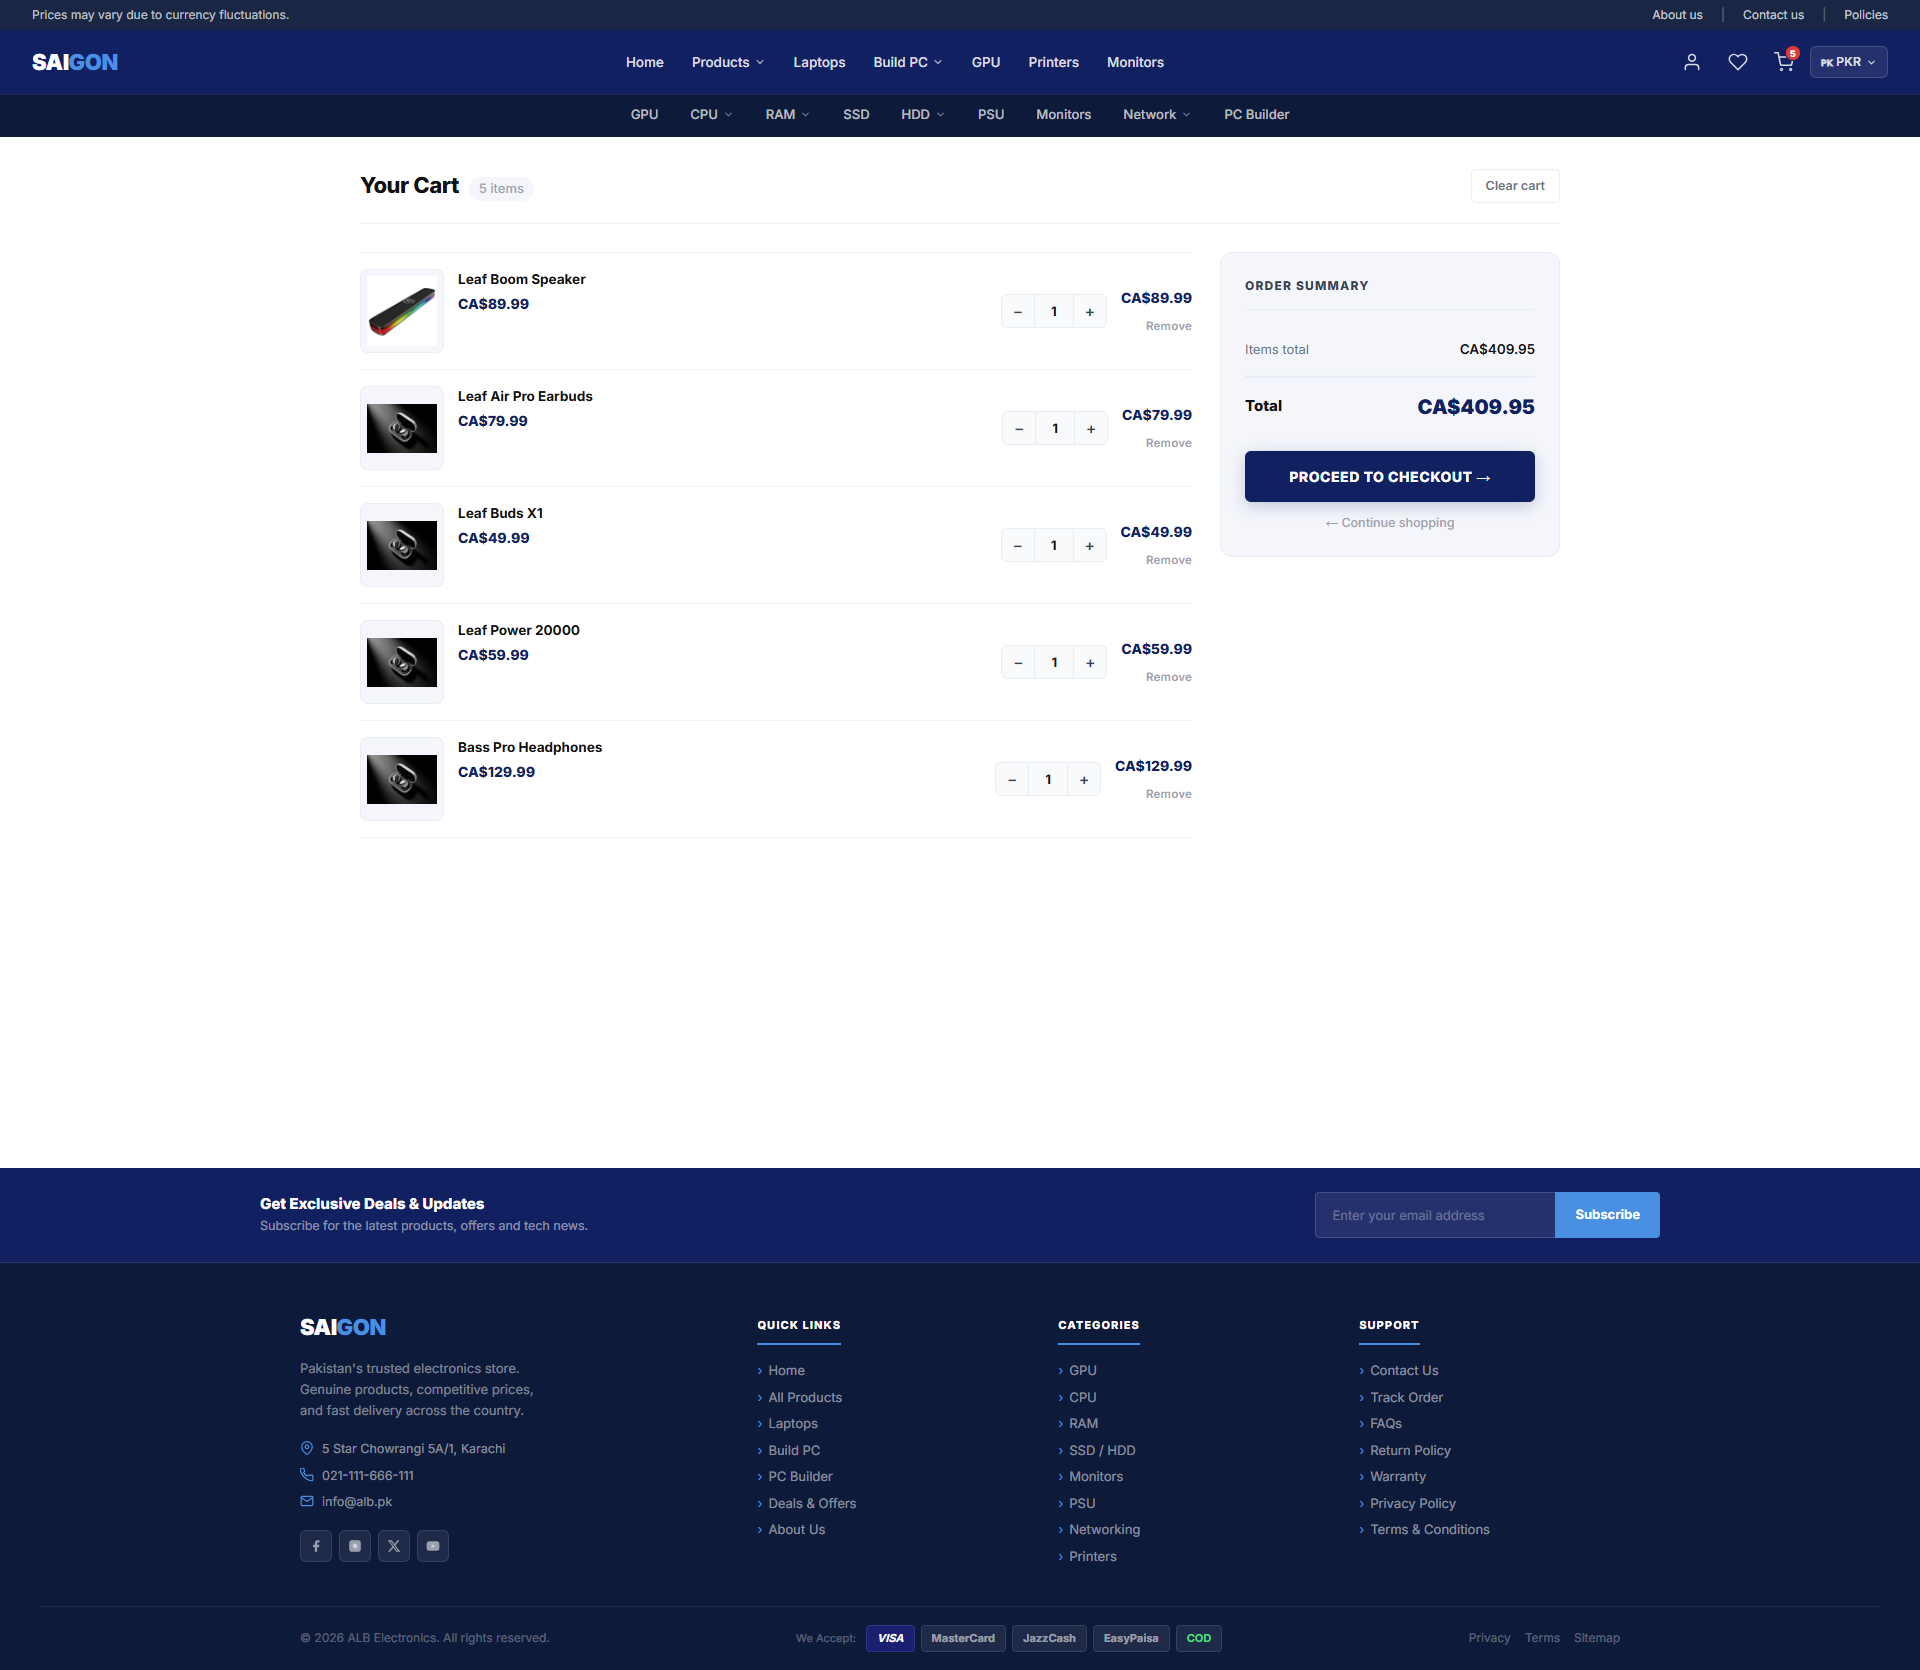Open Printers in main navigation
The height and width of the screenshot is (1670, 1920).
click(1053, 62)
